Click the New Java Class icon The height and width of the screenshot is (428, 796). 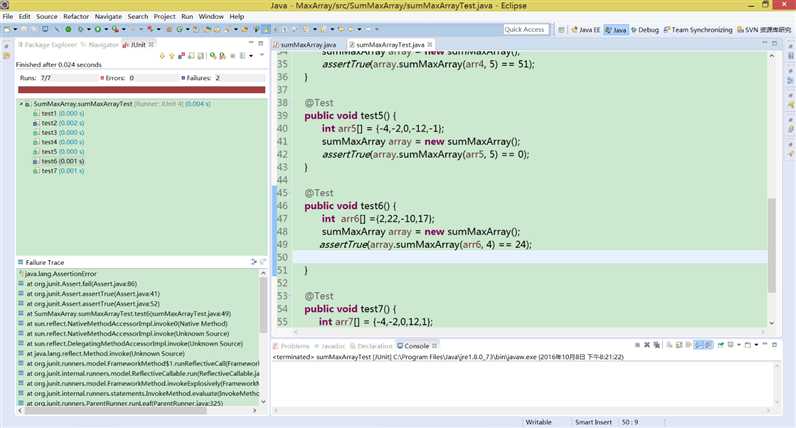coord(179,29)
